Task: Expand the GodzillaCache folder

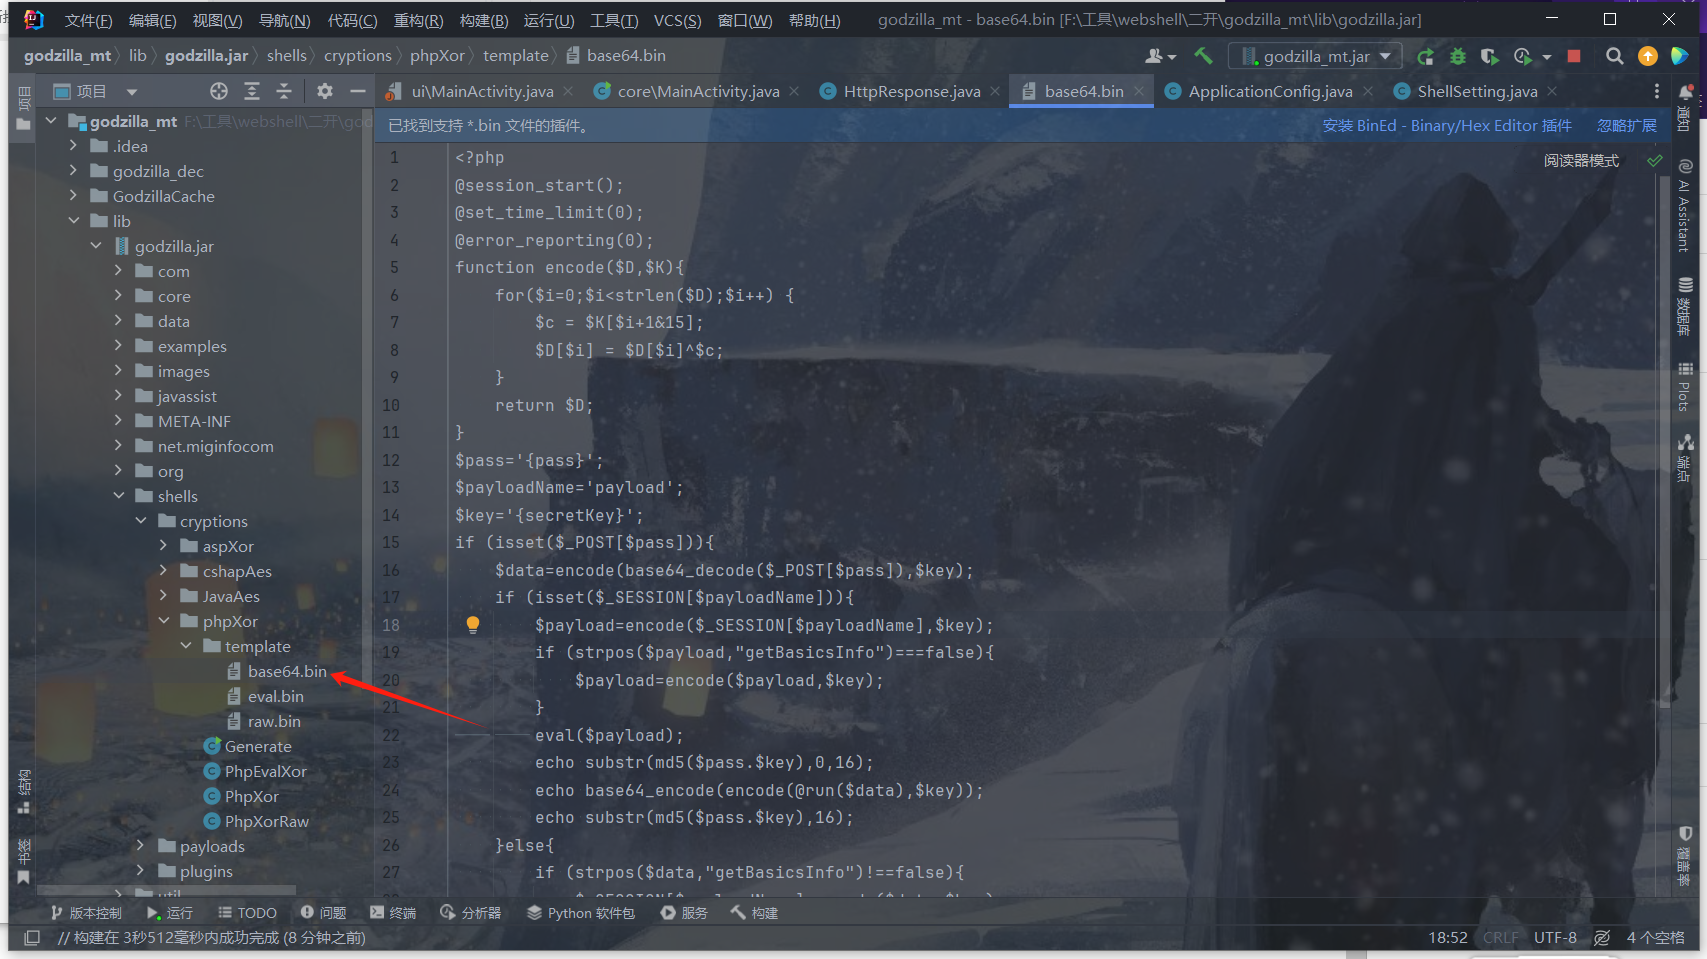Action: [x=74, y=196]
